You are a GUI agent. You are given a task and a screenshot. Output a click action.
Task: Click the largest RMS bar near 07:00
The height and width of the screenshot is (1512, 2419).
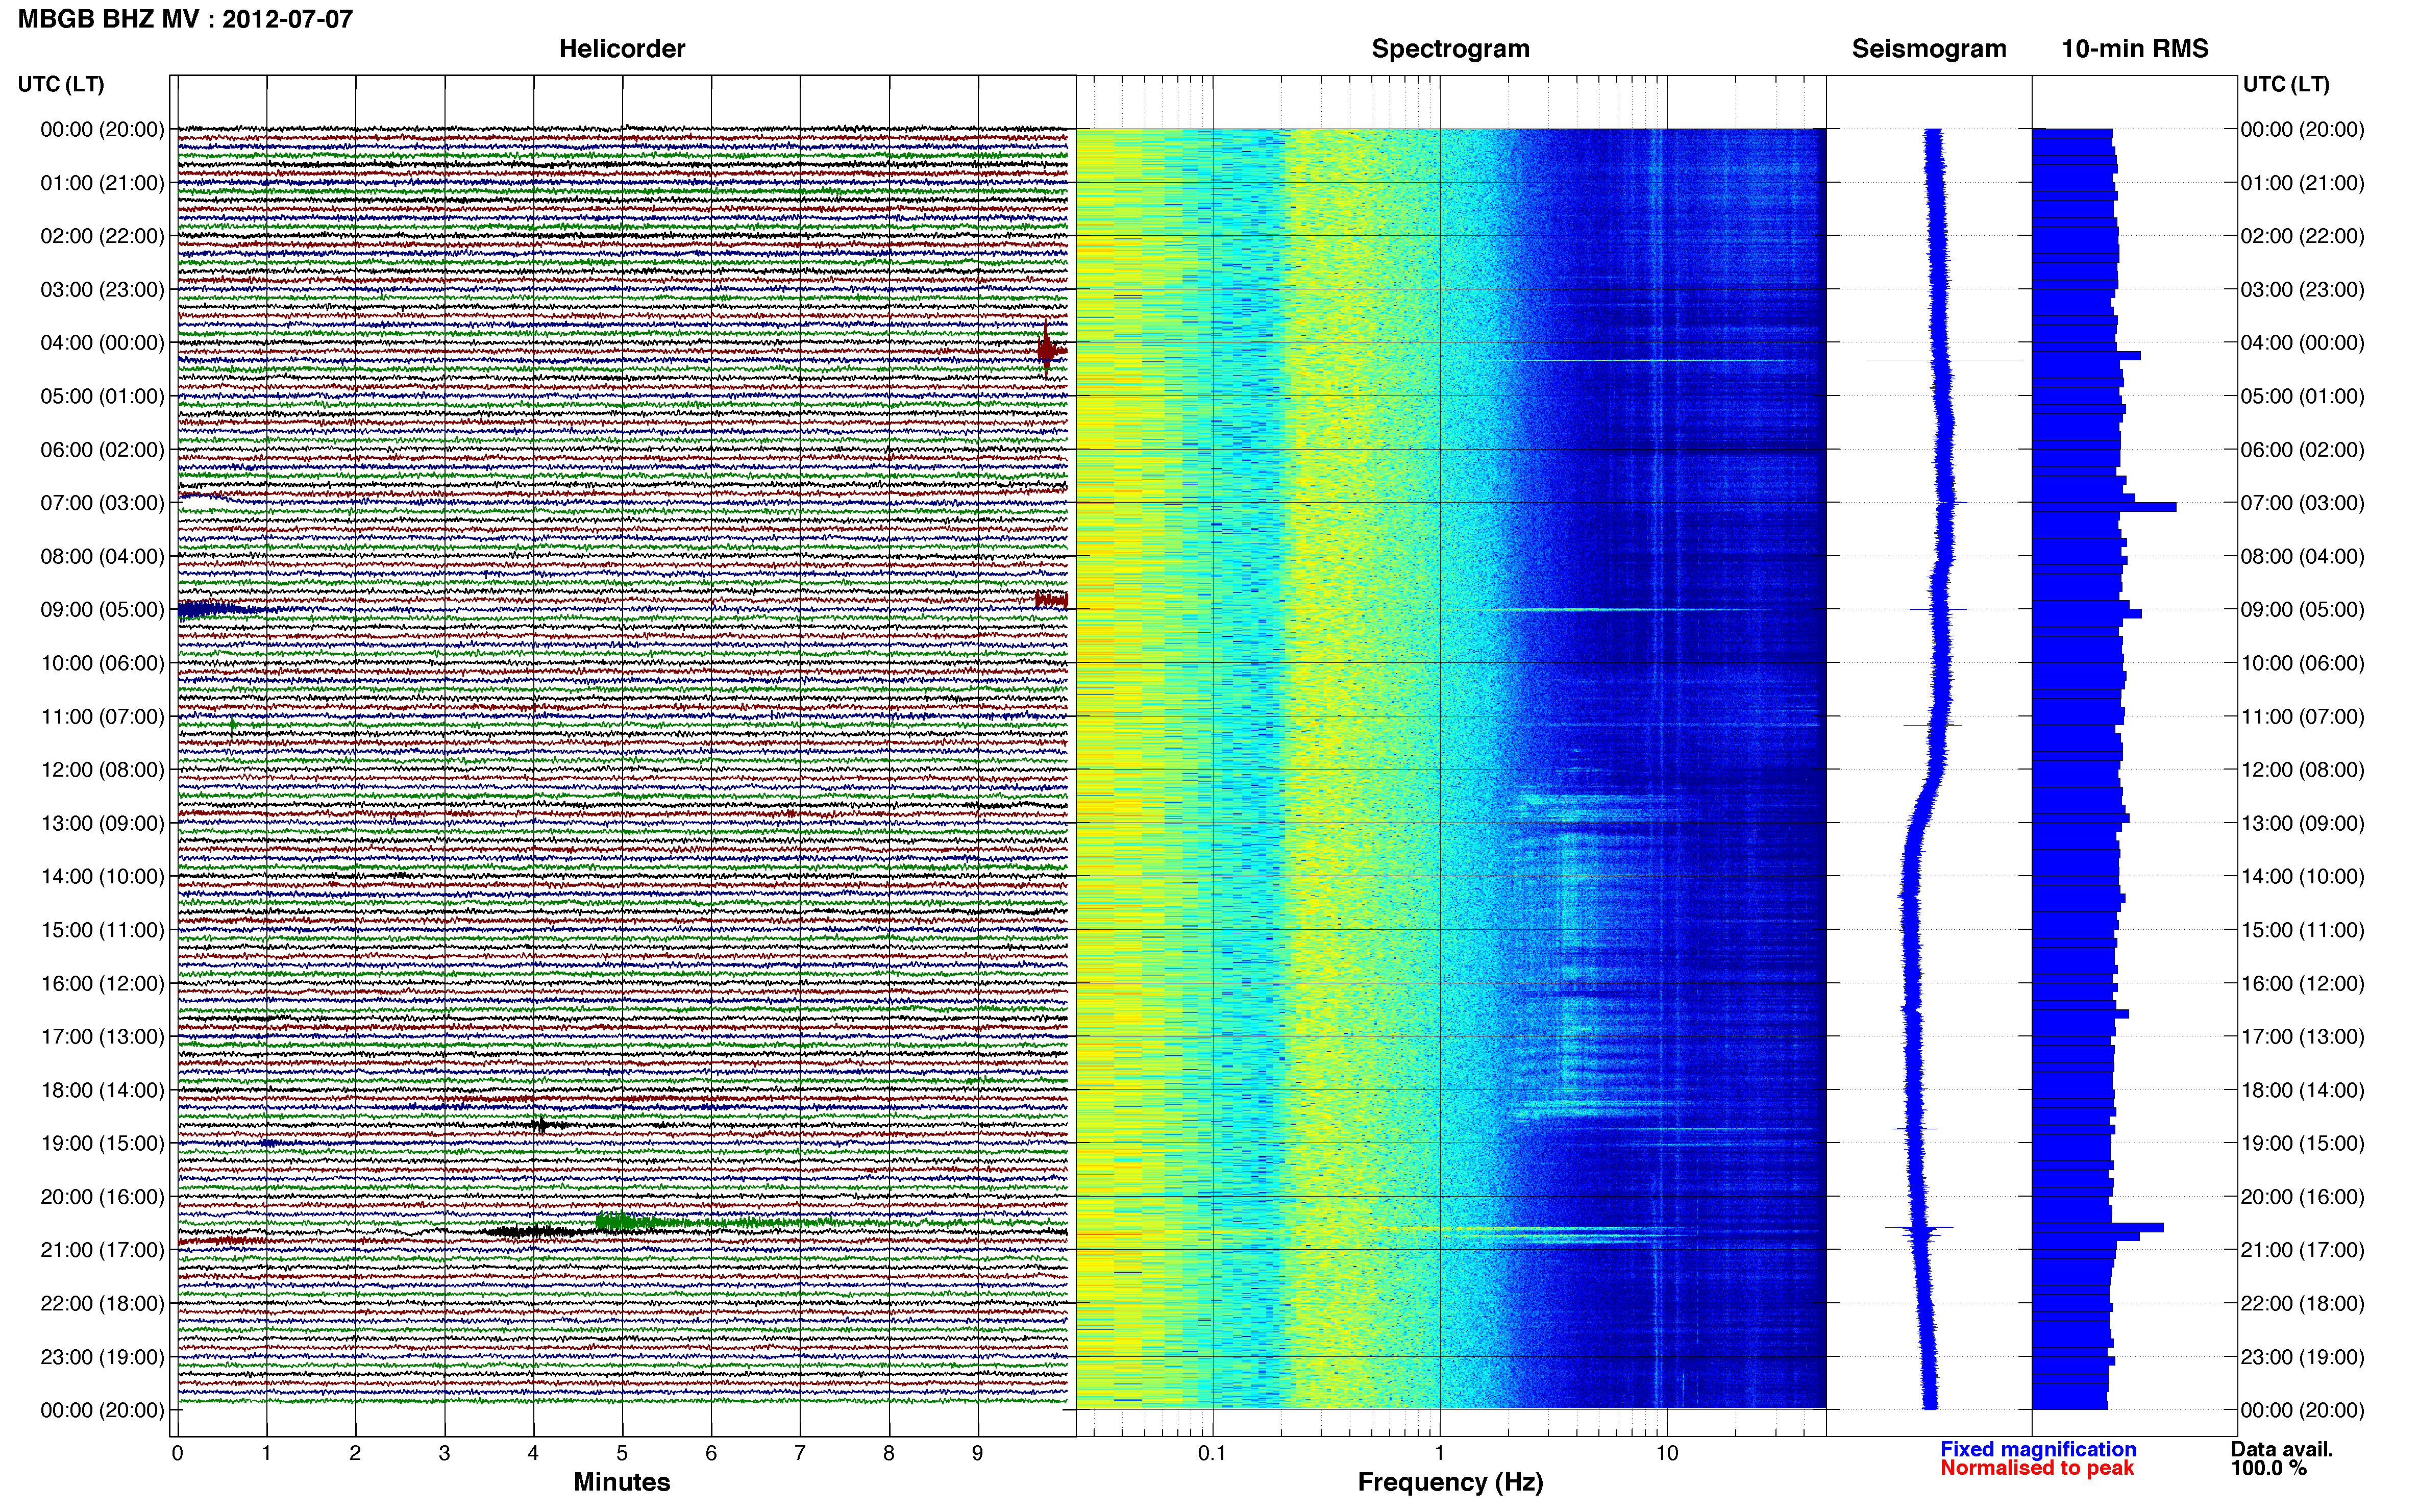(2104, 507)
